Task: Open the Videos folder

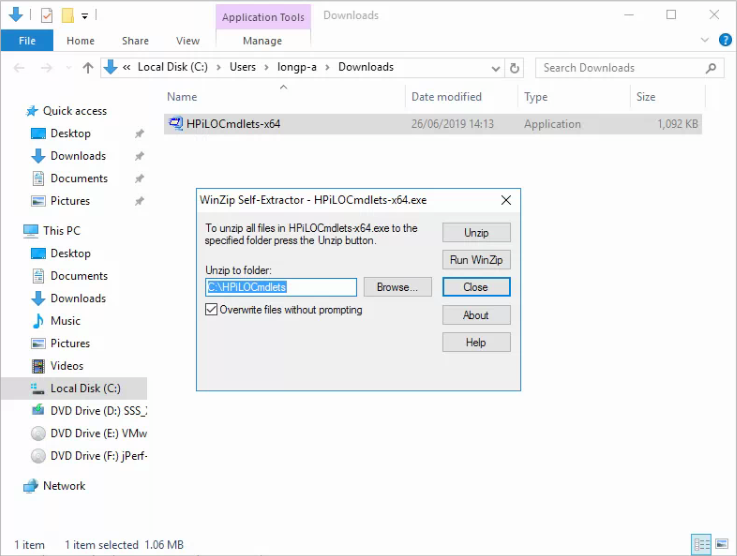Action: [x=67, y=366]
